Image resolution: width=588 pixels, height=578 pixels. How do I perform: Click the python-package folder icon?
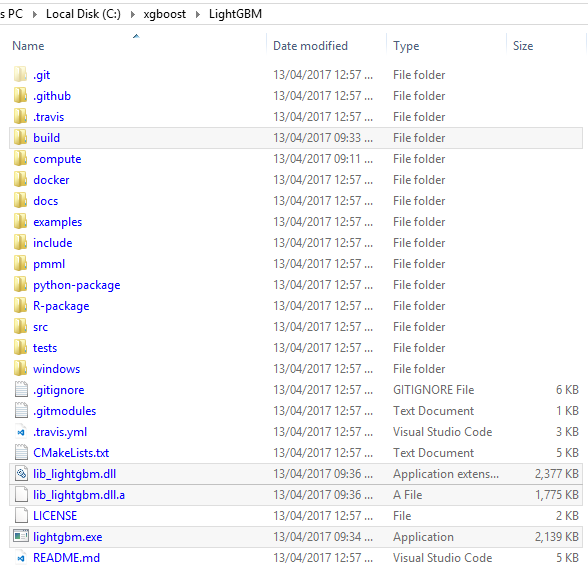21,284
